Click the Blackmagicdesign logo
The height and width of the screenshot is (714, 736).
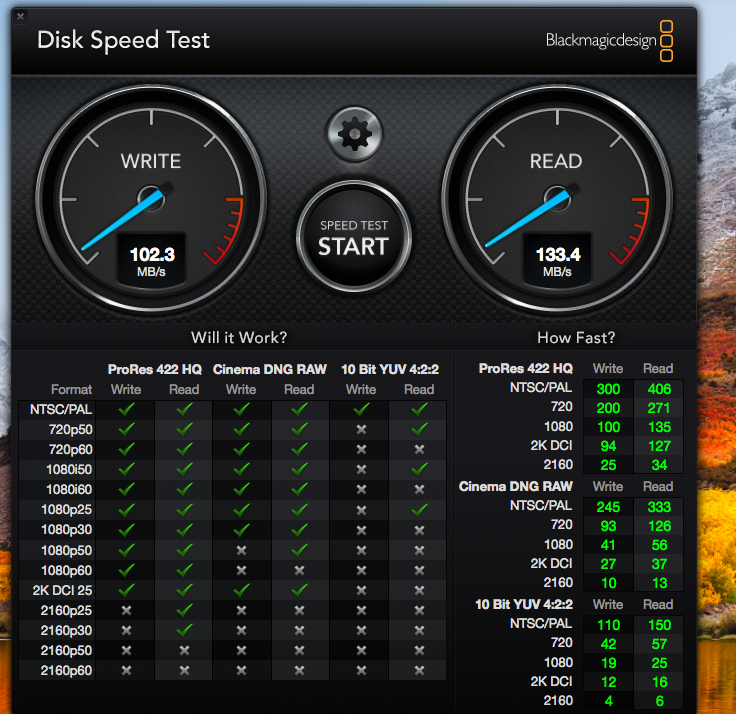tap(609, 40)
